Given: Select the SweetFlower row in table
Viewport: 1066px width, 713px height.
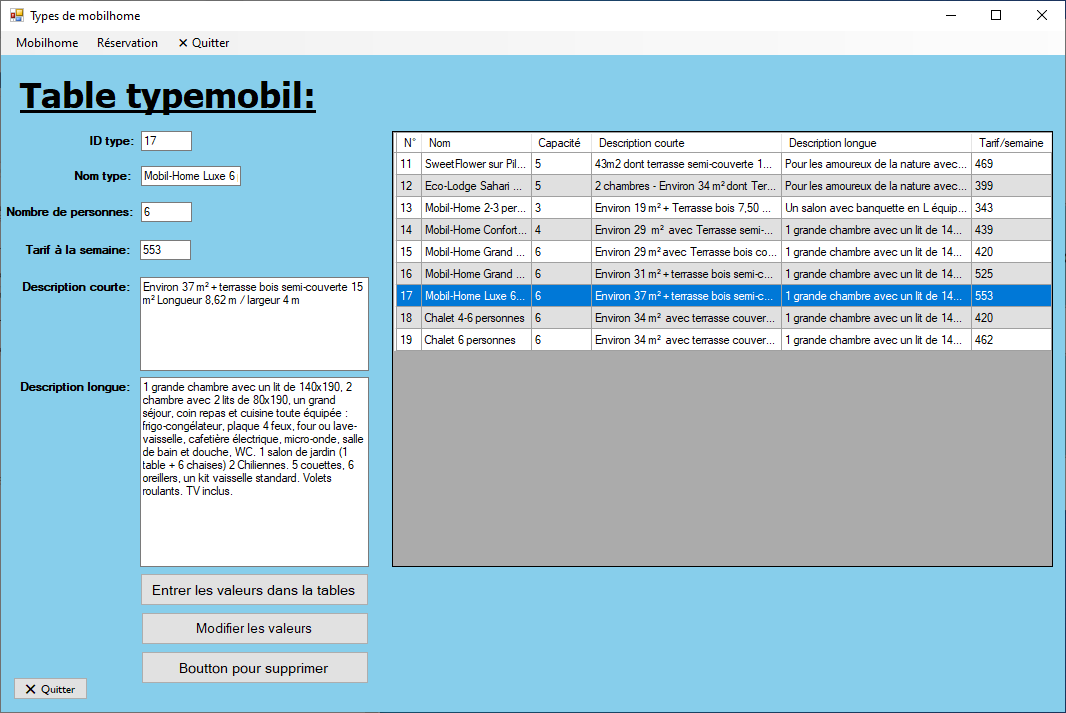Looking at the screenshot, I should pos(475,164).
